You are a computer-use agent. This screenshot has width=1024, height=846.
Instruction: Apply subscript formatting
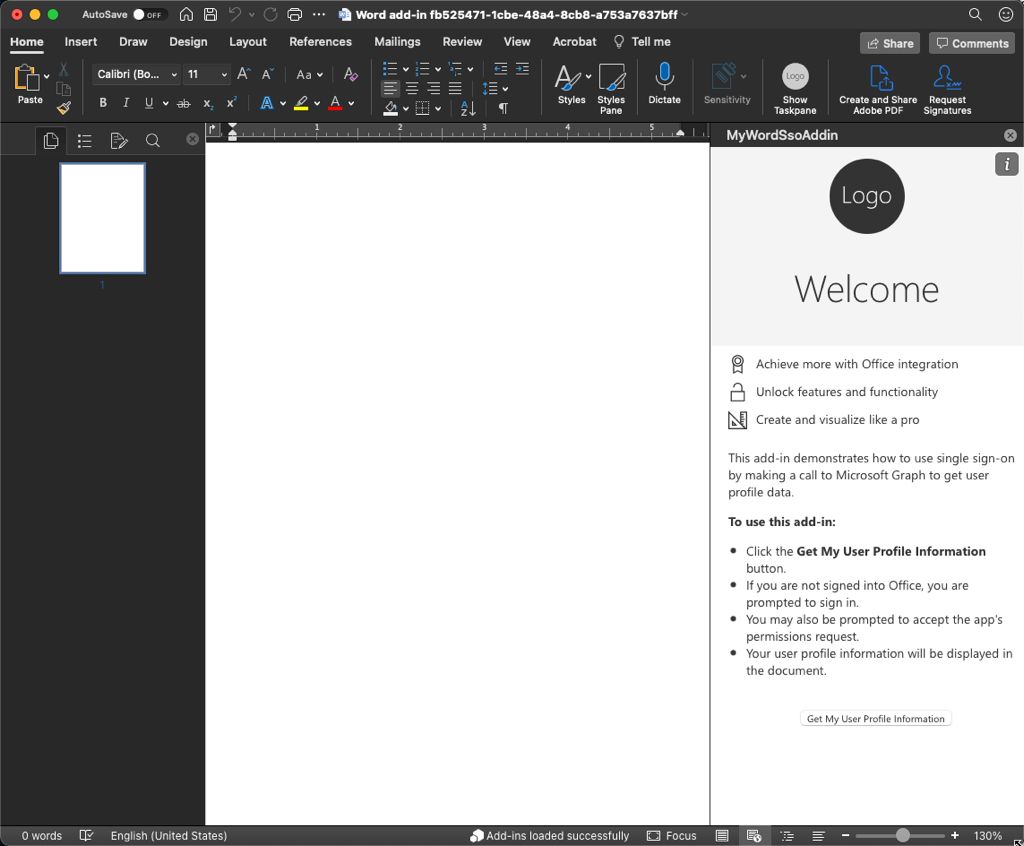point(208,103)
